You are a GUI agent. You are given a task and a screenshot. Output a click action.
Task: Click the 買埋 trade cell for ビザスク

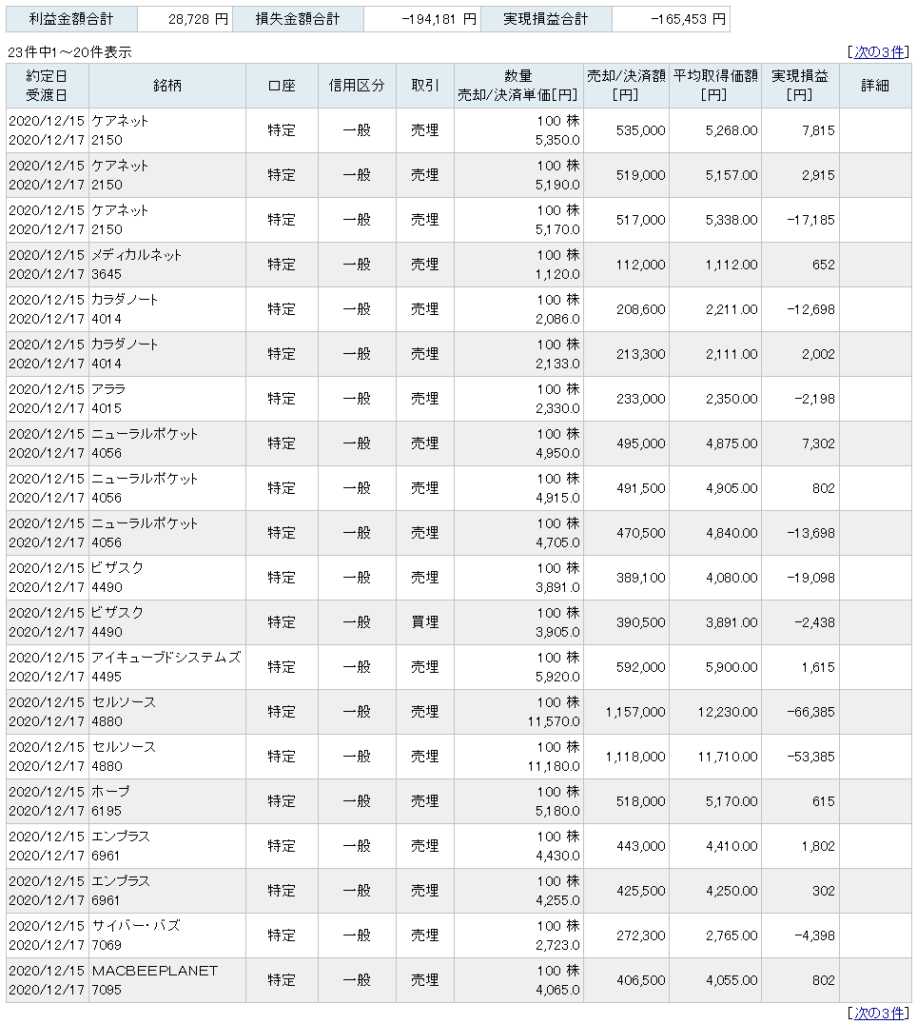[x=425, y=622]
